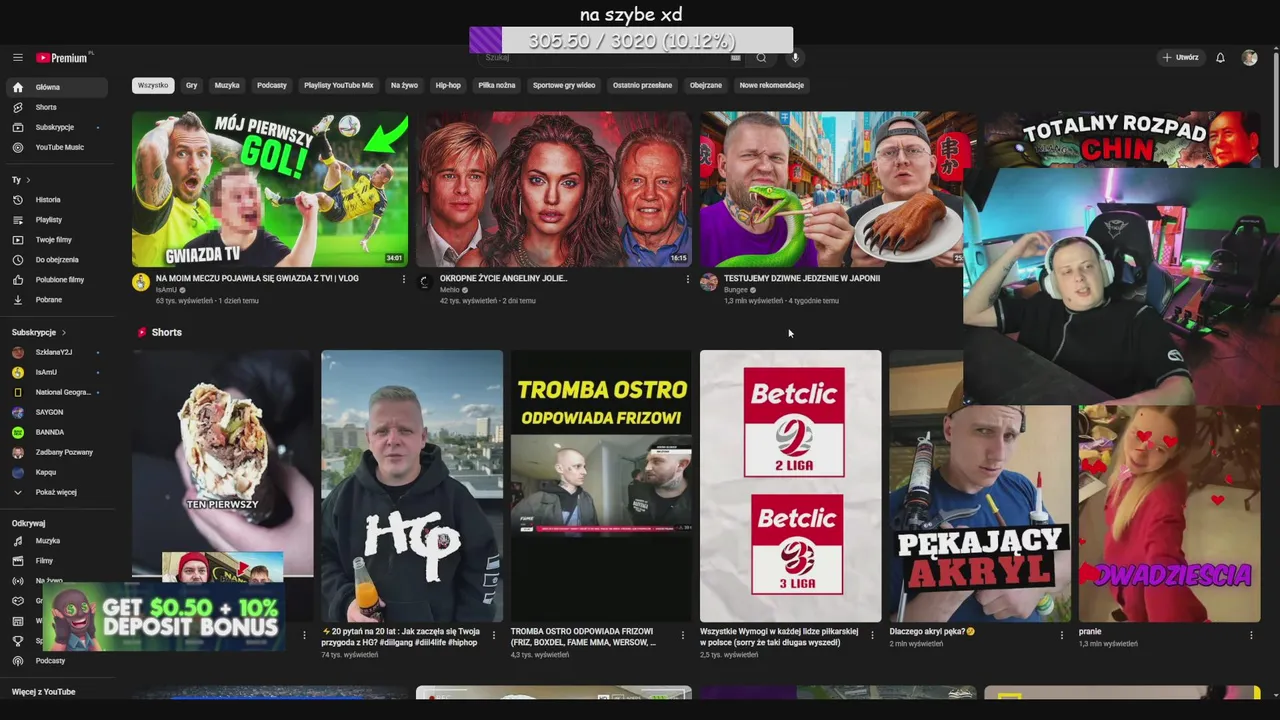Open the MÓJ PIERWSZY GOL video thumbnail

(x=270, y=189)
